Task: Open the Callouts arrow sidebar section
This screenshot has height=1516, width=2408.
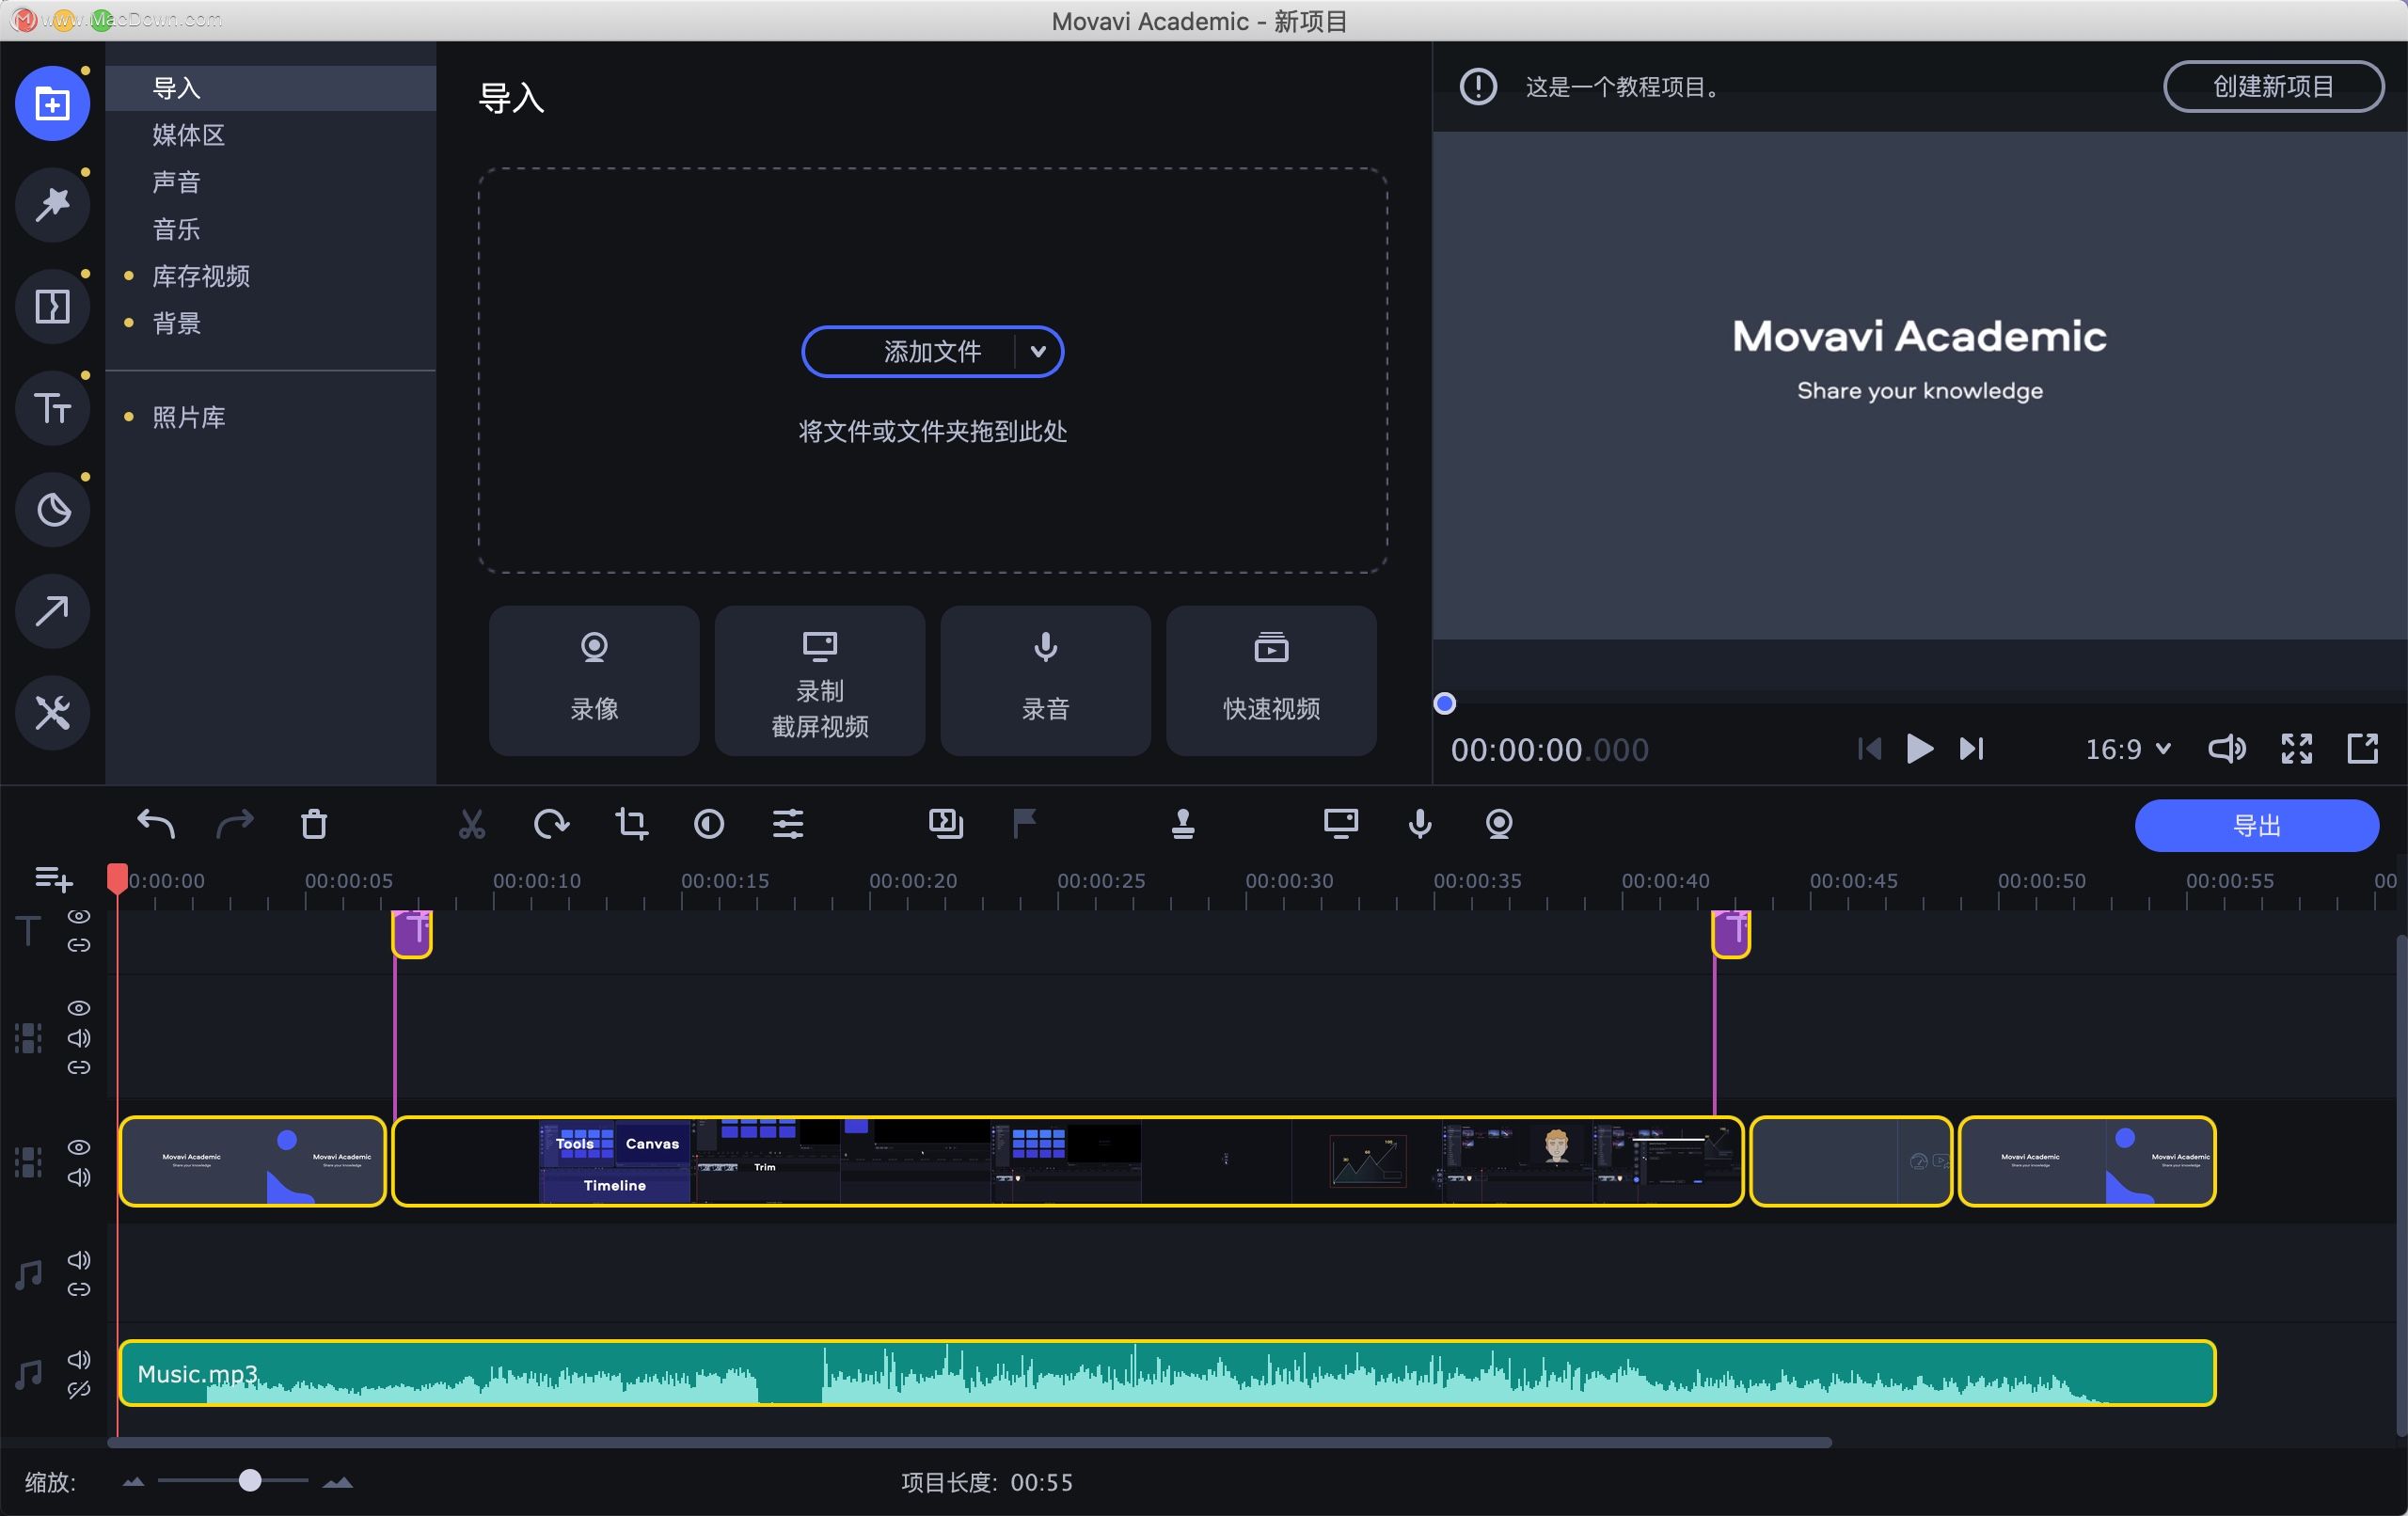Action: pyautogui.click(x=52, y=611)
